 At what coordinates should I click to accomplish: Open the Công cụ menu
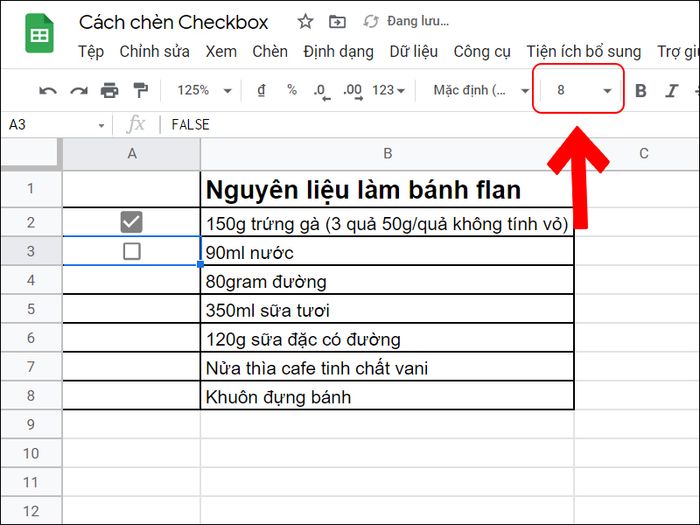click(x=482, y=52)
